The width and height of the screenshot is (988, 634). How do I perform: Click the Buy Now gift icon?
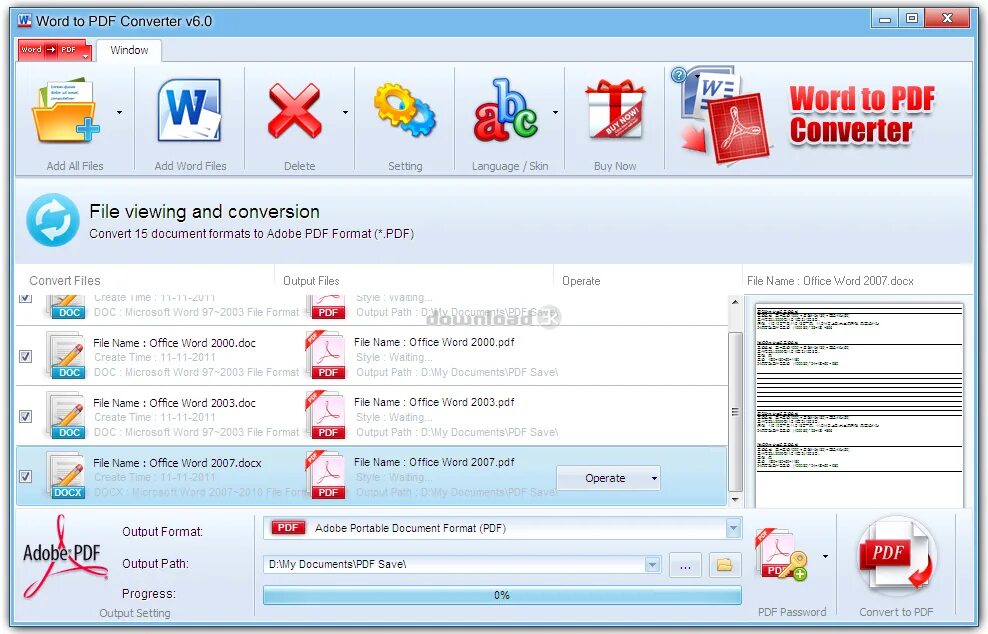click(615, 109)
